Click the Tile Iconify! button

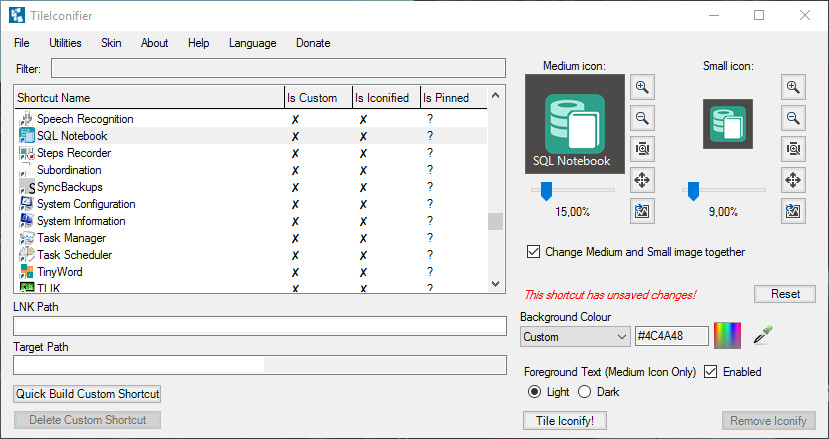565,421
